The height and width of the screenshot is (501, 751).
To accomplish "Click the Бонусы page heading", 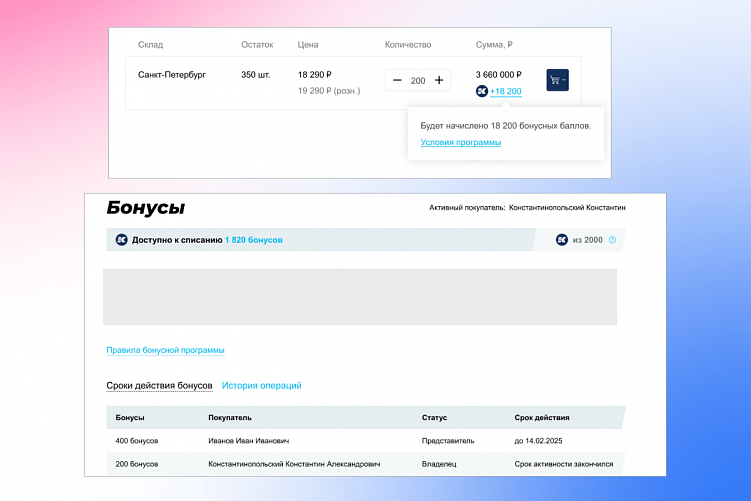I will tap(146, 207).
